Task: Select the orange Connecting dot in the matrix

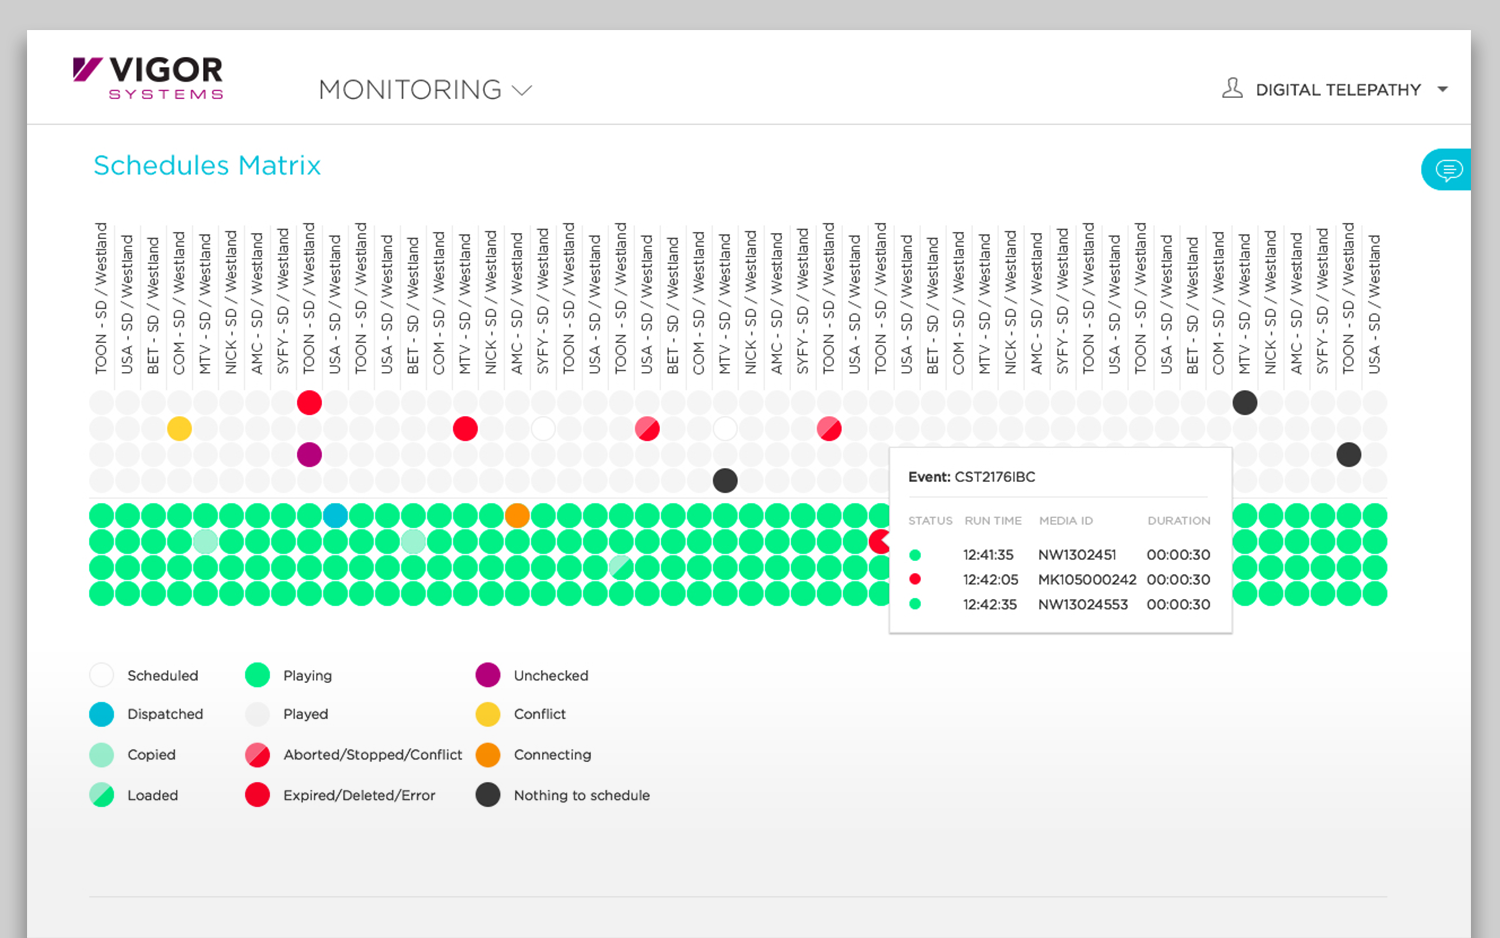Action: pyautogui.click(x=517, y=516)
